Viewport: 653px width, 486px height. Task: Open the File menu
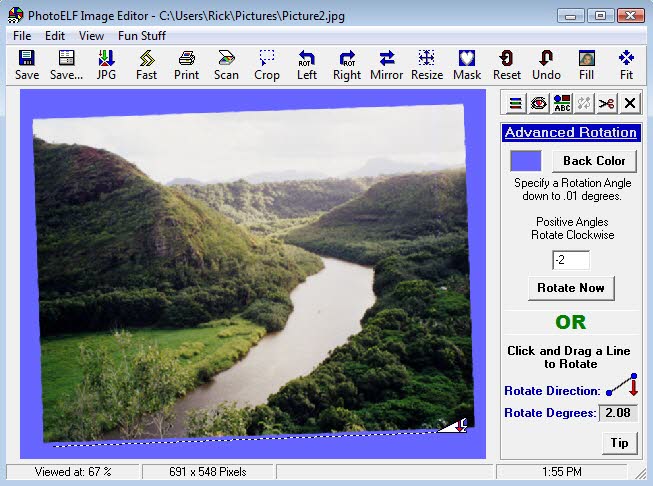tap(22, 36)
